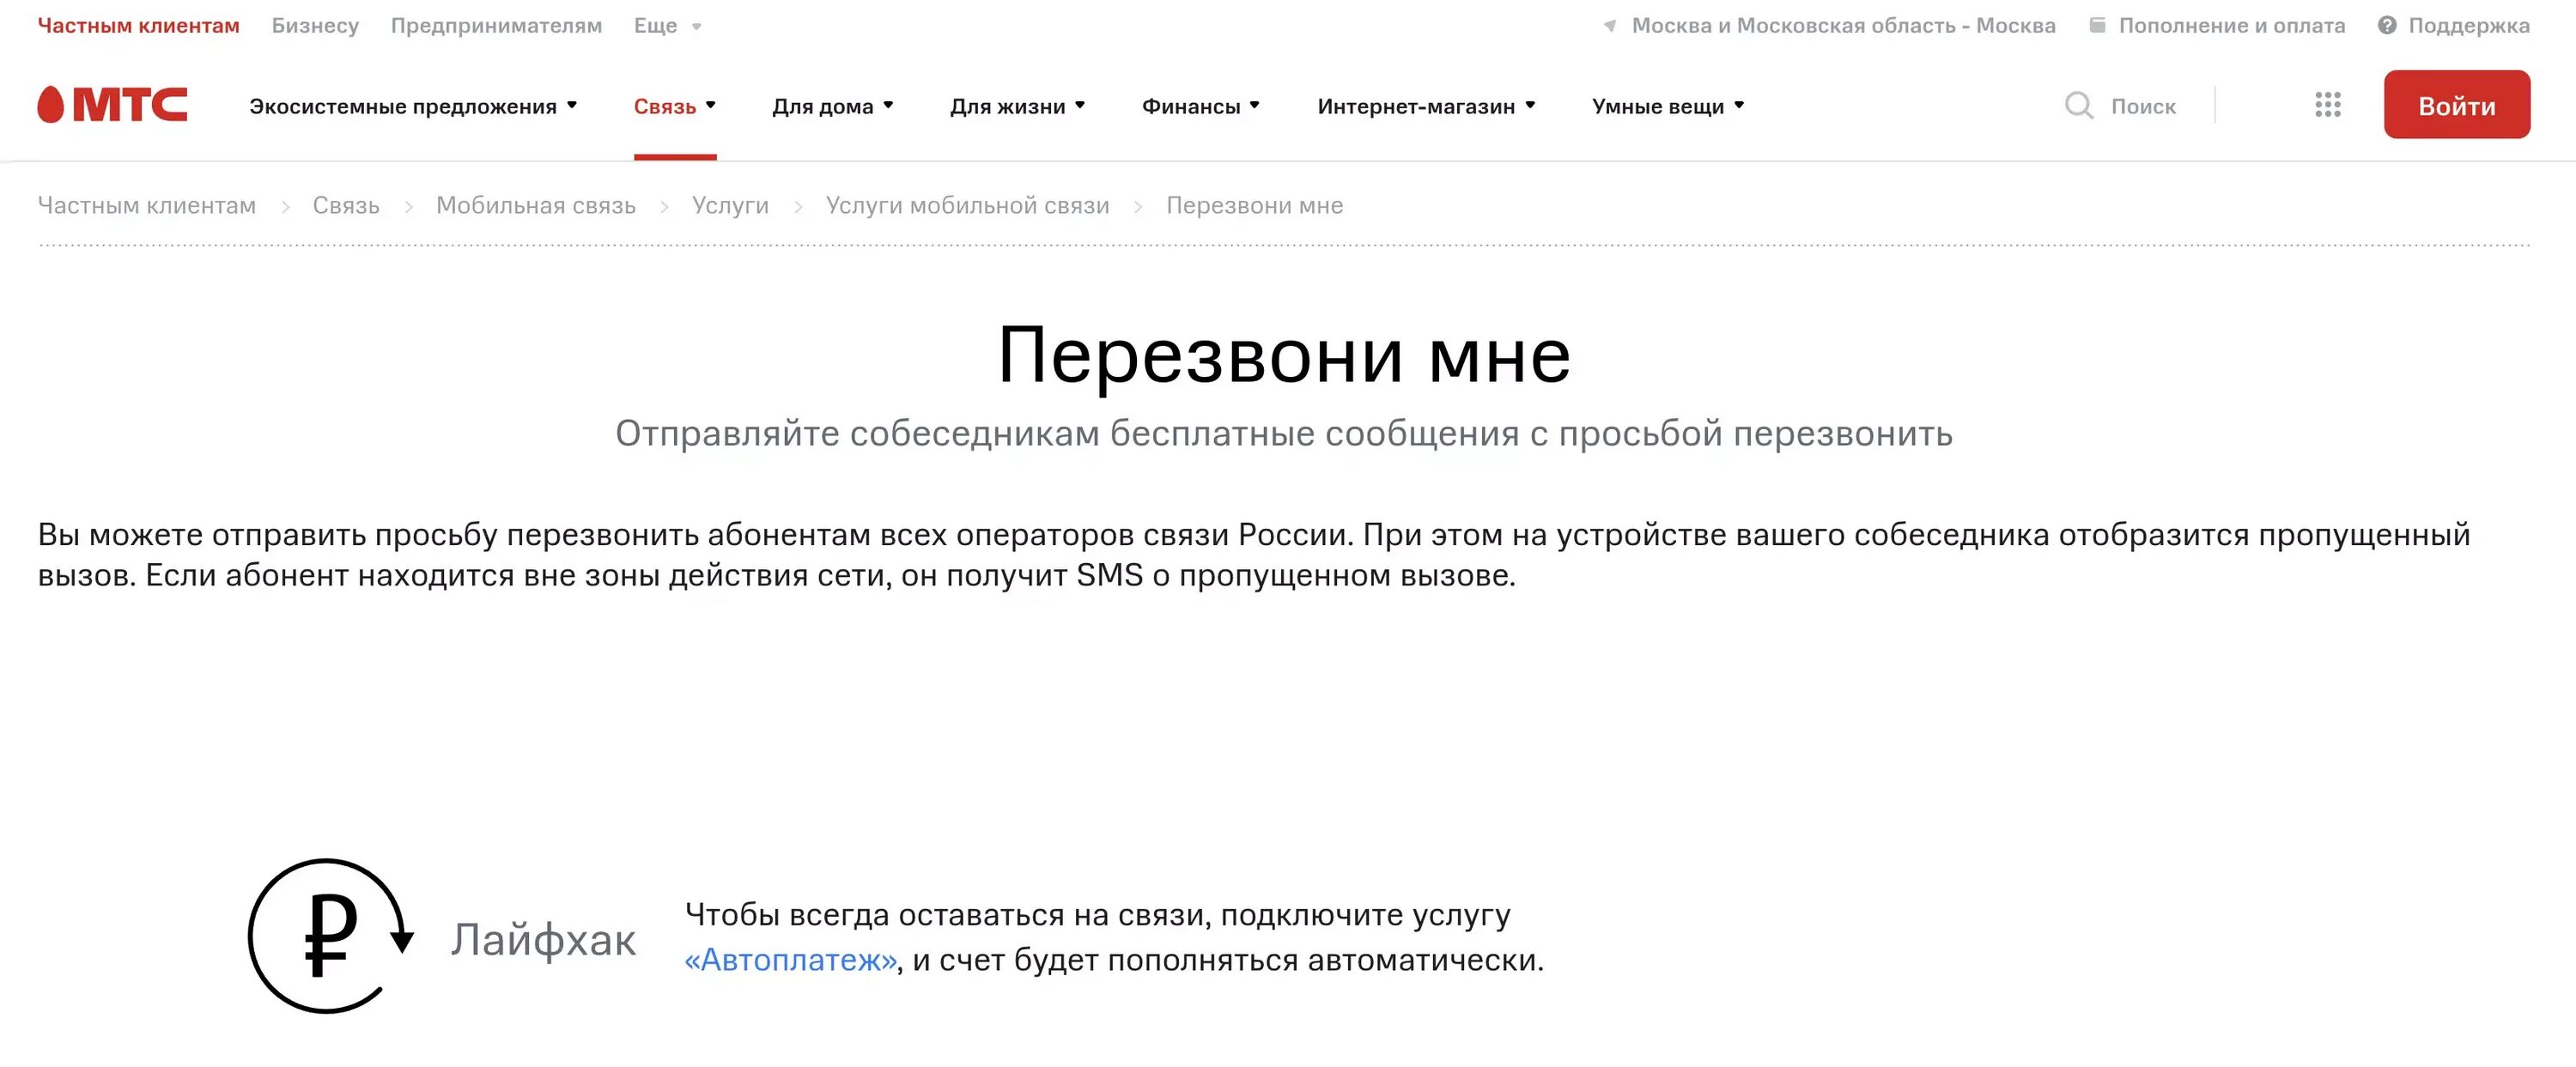
Task: Click the ruble autopayment circle icon
Action: (x=331, y=935)
